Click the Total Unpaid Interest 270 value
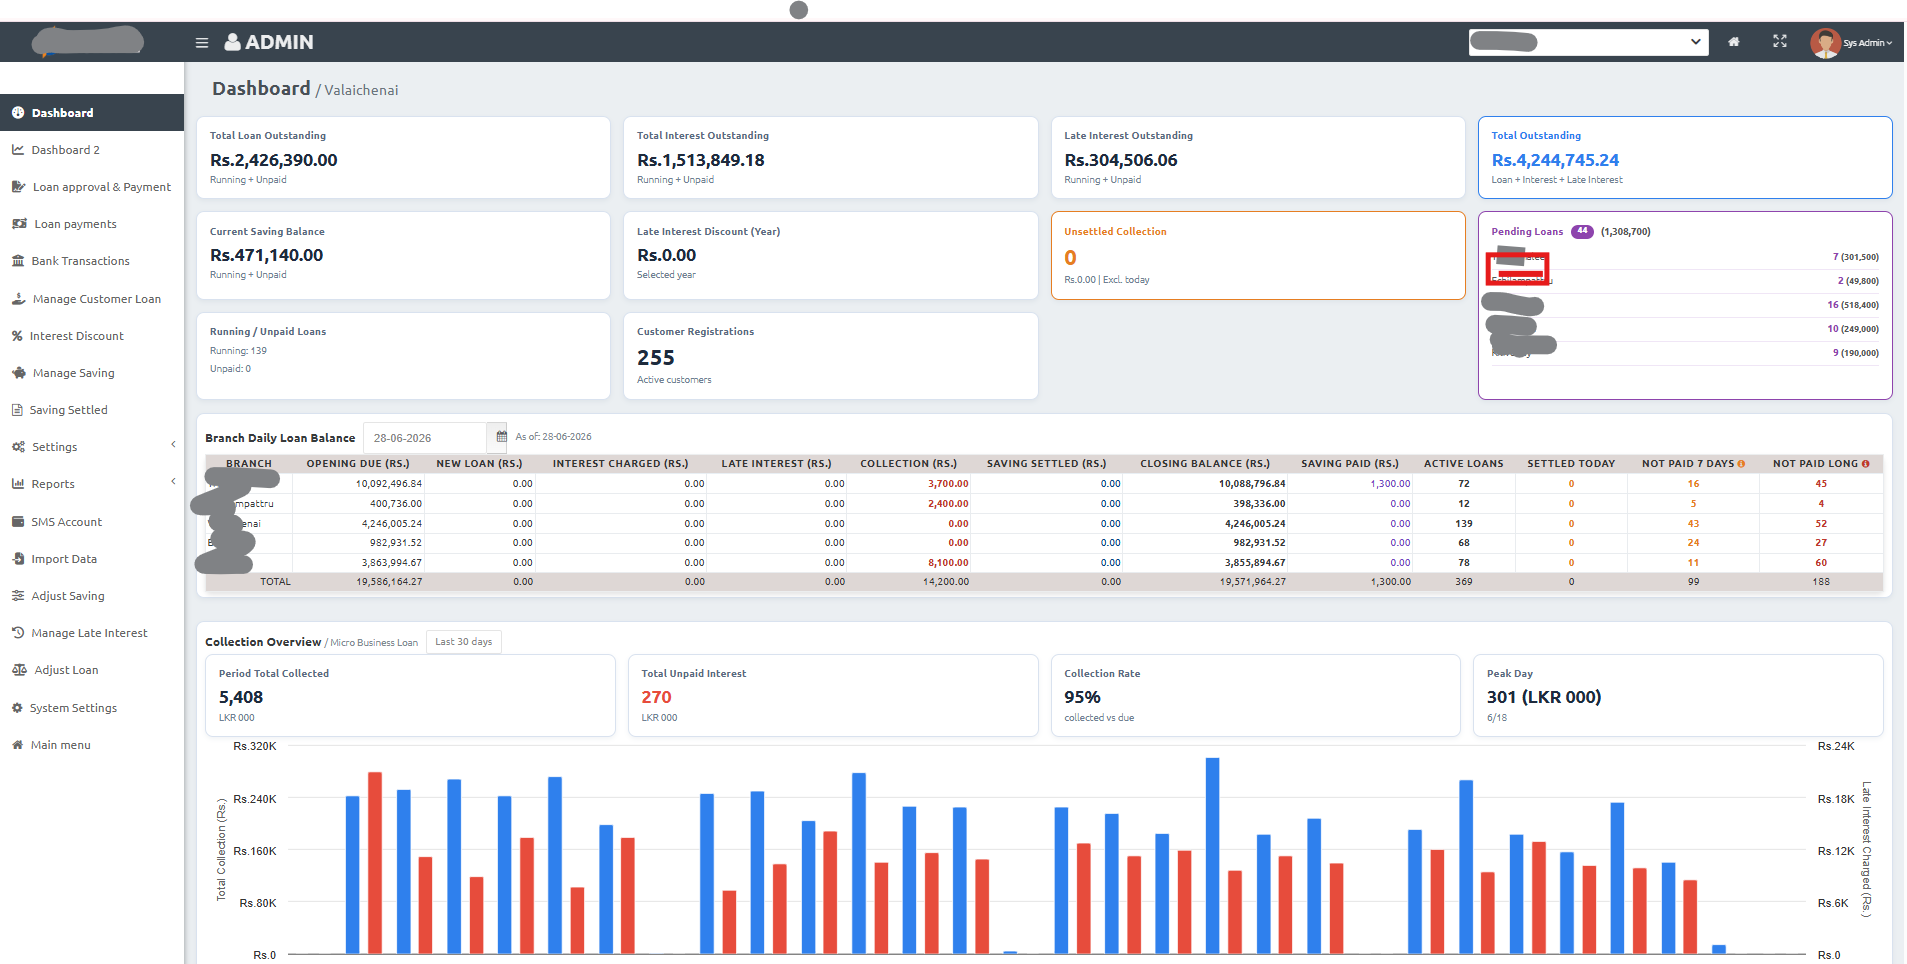Image resolution: width=1907 pixels, height=964 pixels. [656, 697]
